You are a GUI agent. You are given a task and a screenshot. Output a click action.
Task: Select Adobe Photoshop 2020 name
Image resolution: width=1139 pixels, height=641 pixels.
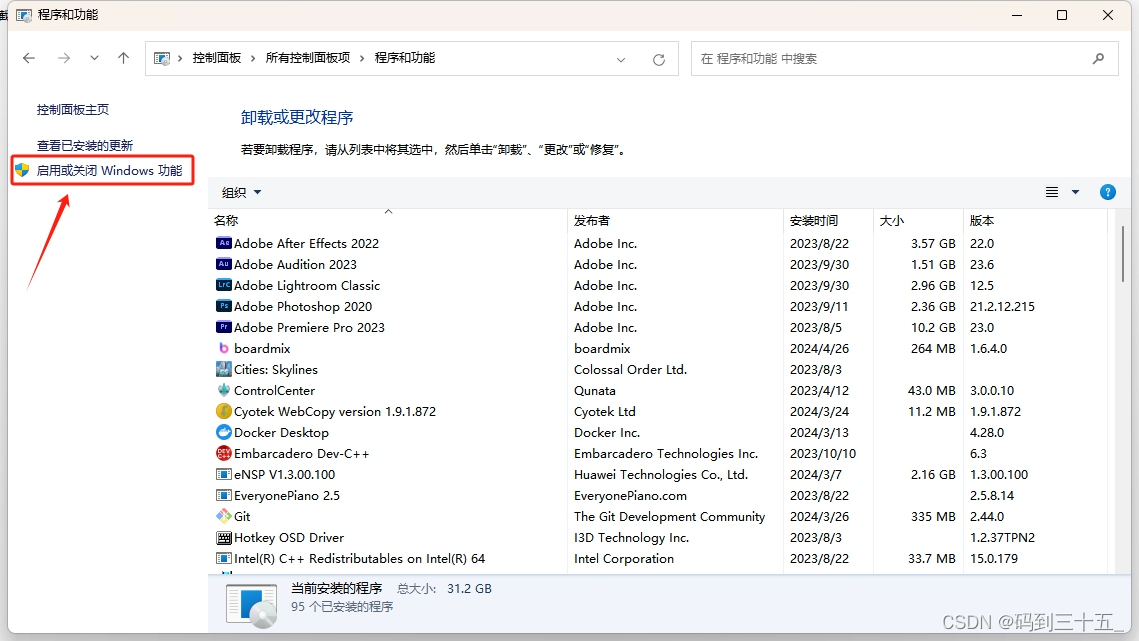click(x=303, y=307)
